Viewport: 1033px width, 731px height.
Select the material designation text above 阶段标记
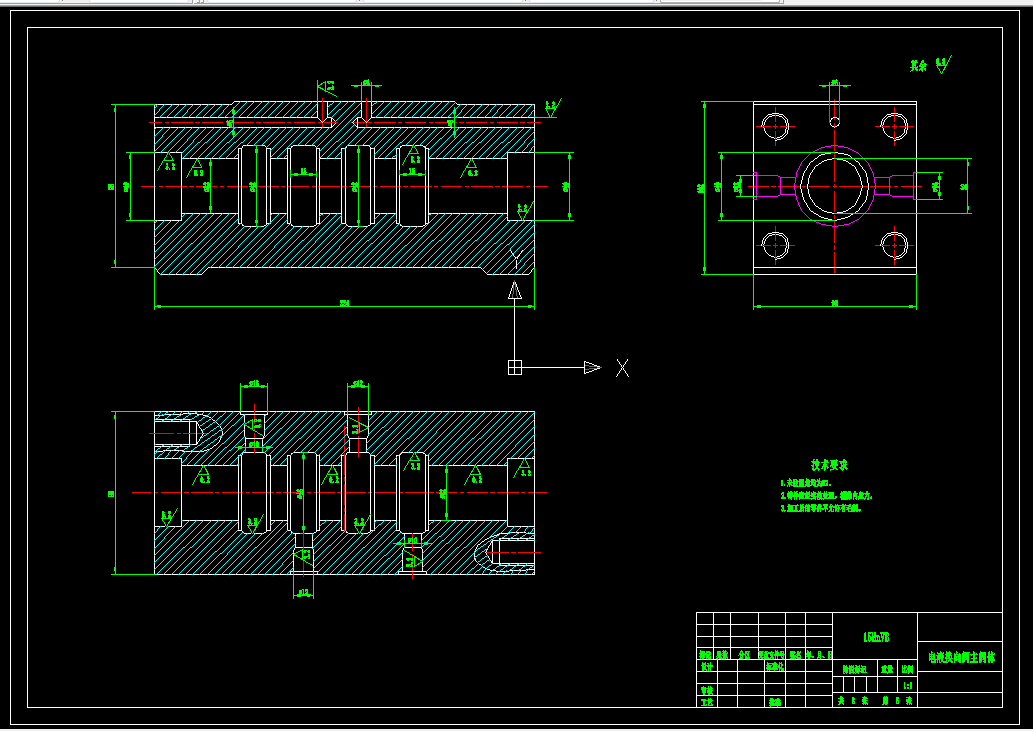pos(876,637)
